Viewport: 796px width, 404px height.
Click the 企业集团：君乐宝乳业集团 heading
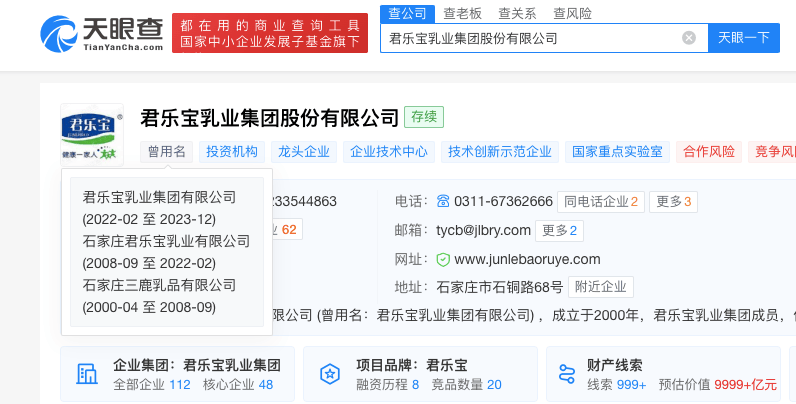197,365
